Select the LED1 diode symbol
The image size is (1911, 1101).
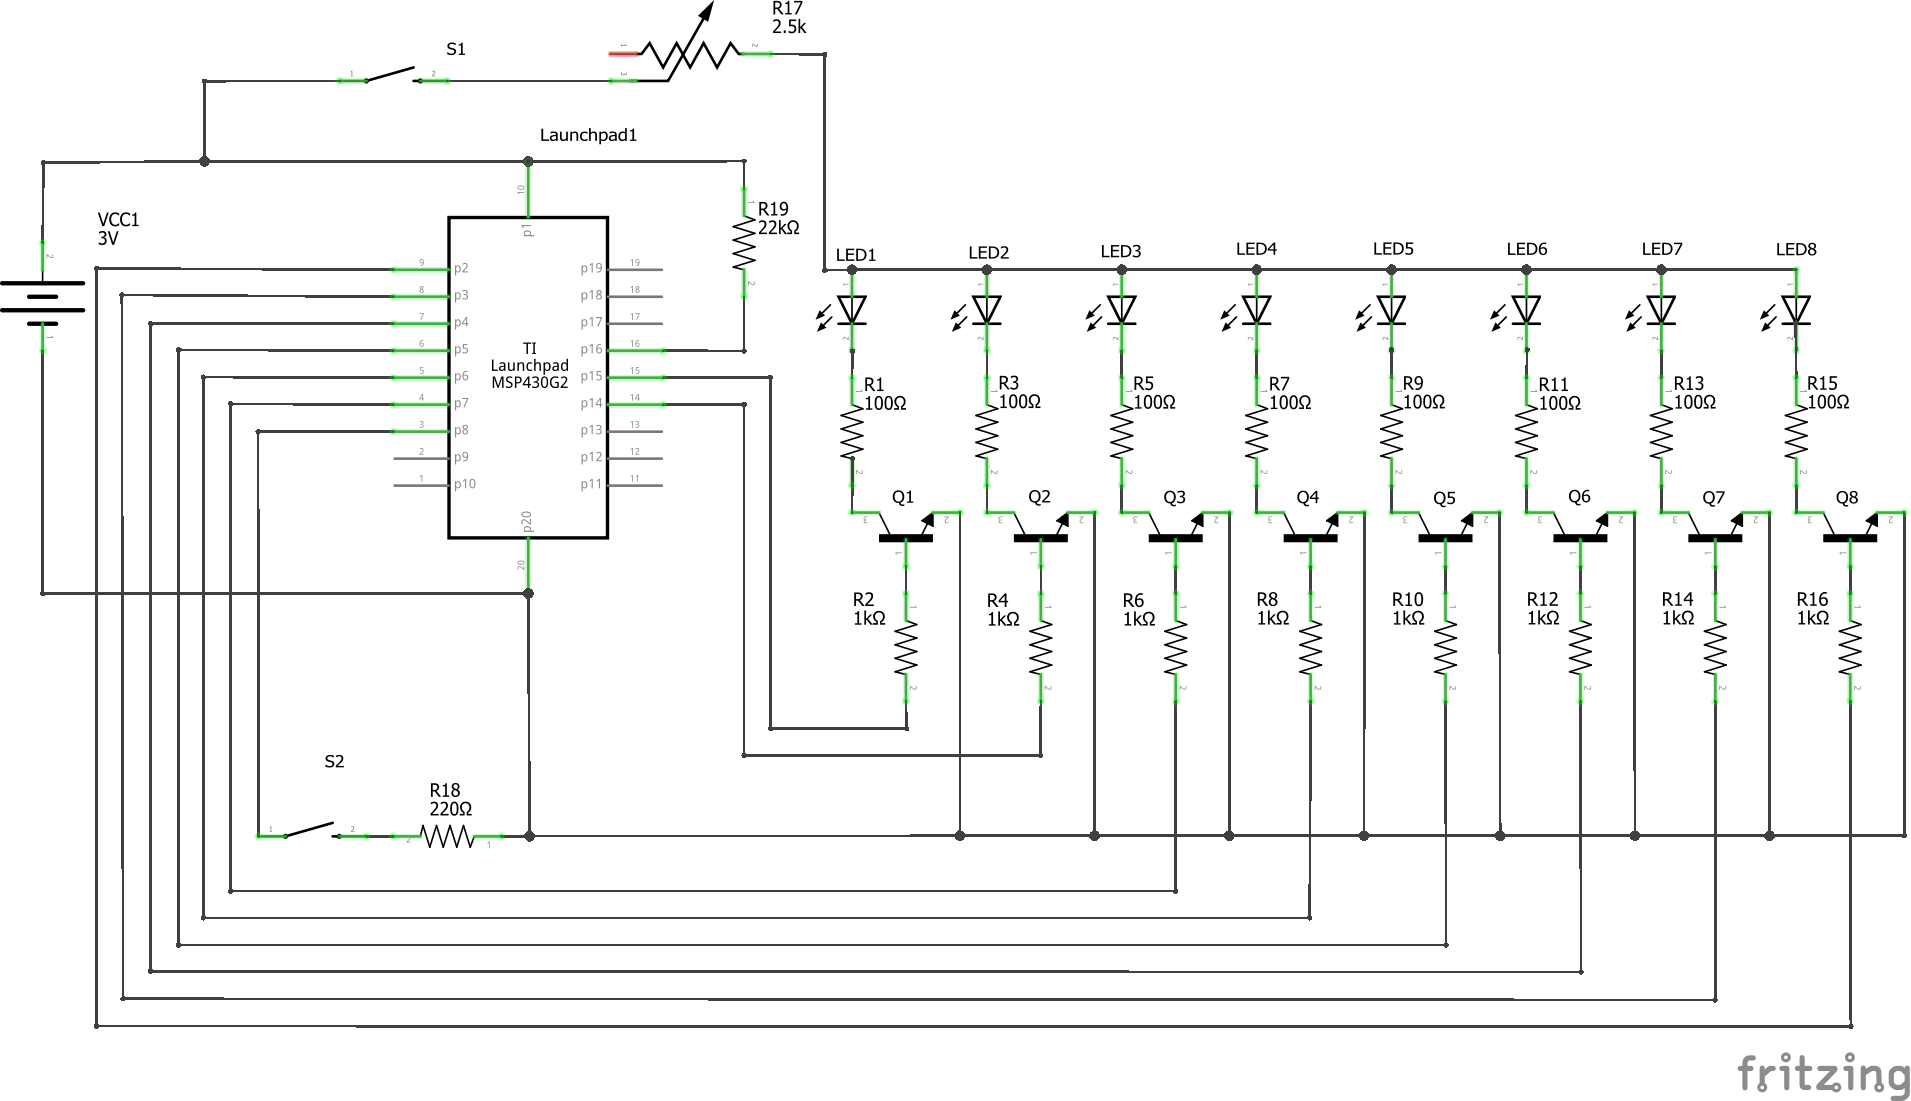click(843, 312)
